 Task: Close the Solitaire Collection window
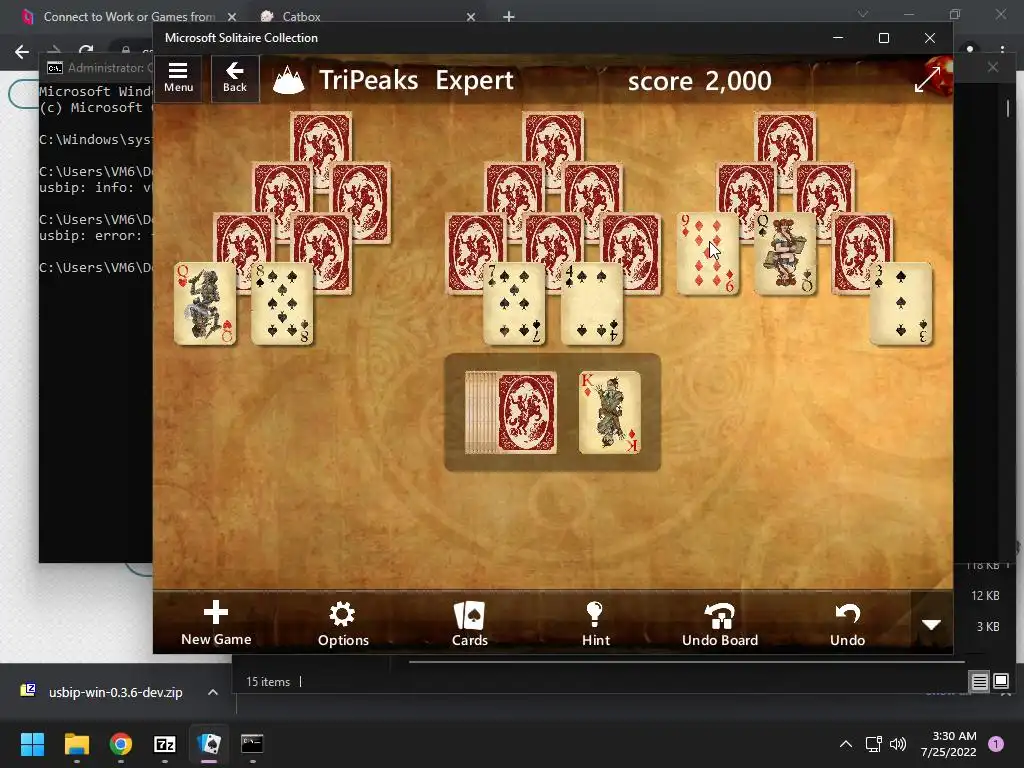point(930,38)
